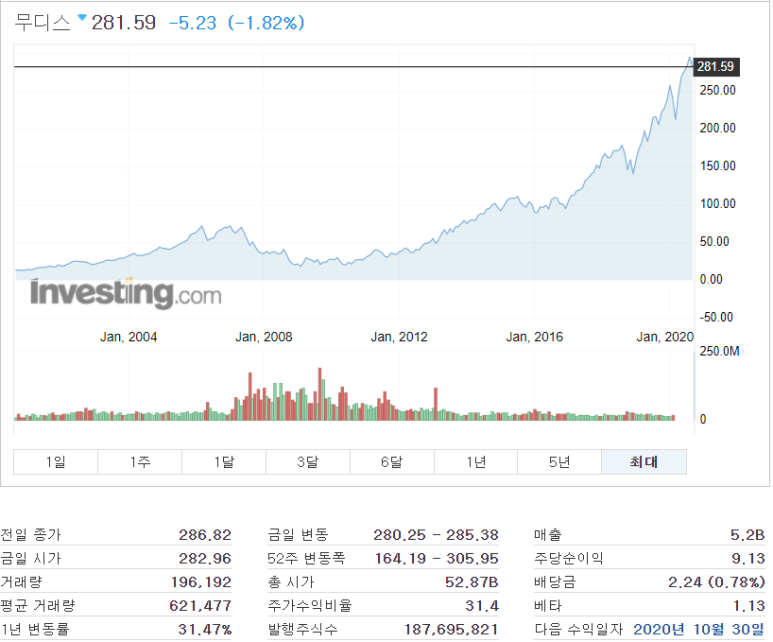Click the 주가수익비율 label

pyautogui.click(x=310, y=606)
